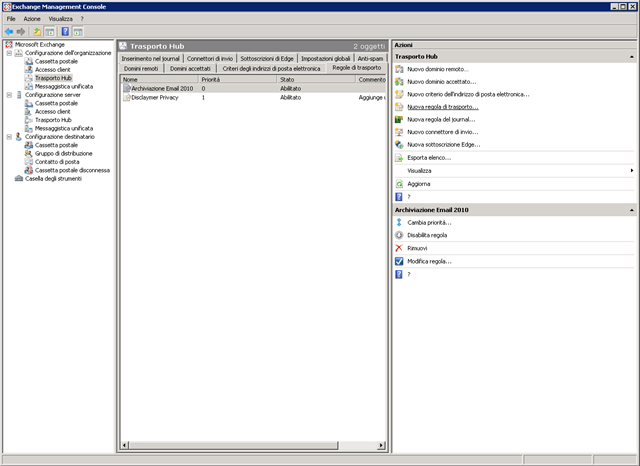Click the Archiviazione Email 2010 rule icon
This screenshot has height=466, width=640.
click(x=127, y=88)
